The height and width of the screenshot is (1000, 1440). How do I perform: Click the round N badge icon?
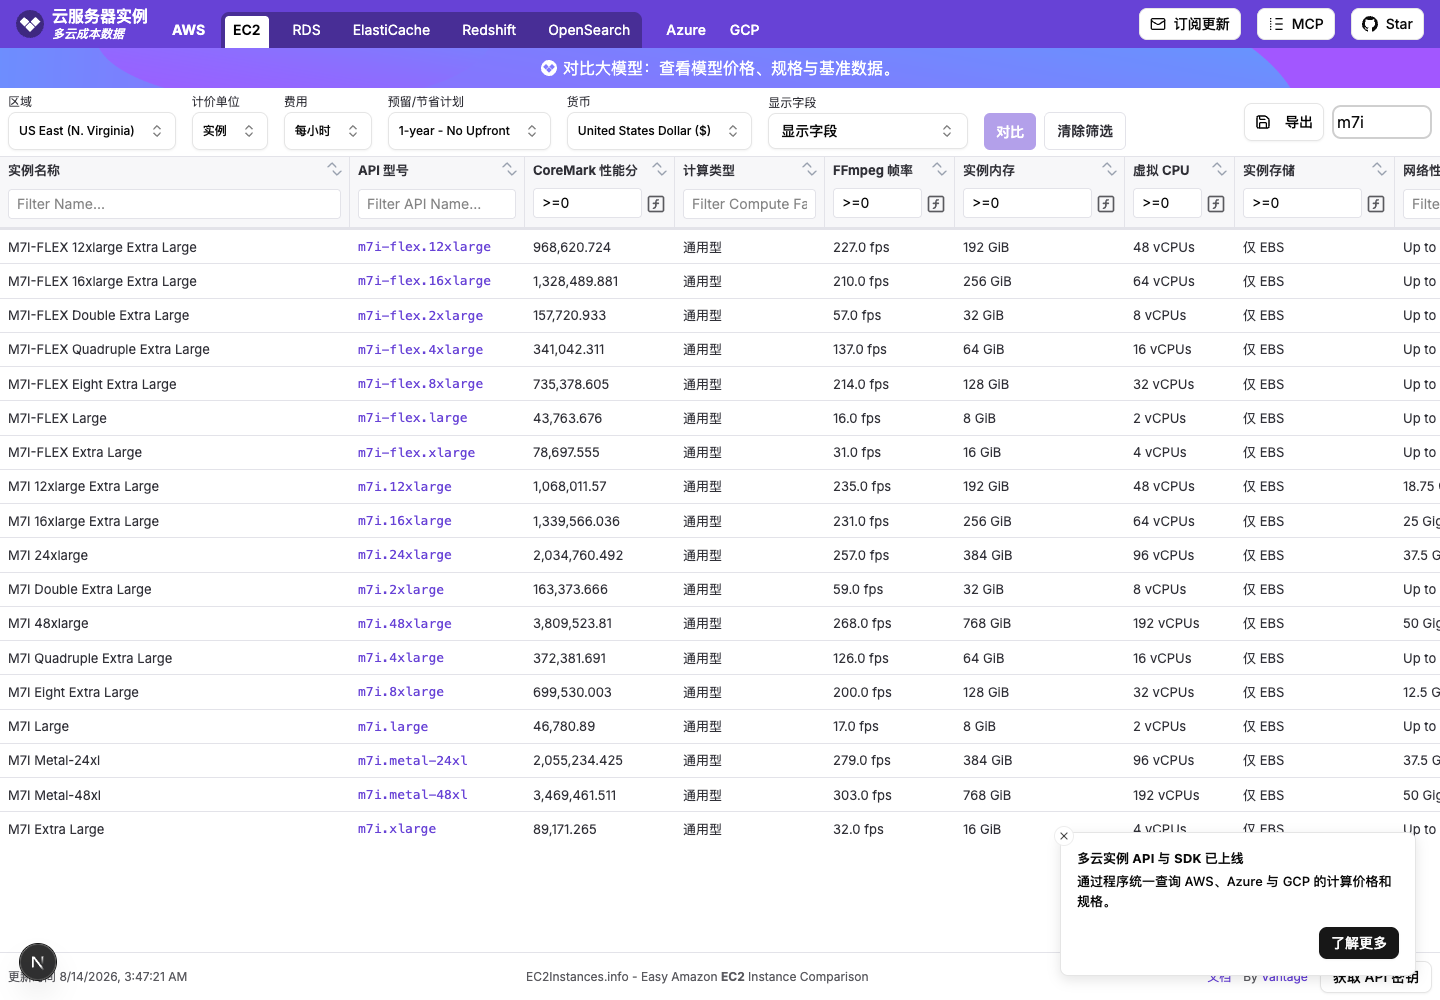38,963
